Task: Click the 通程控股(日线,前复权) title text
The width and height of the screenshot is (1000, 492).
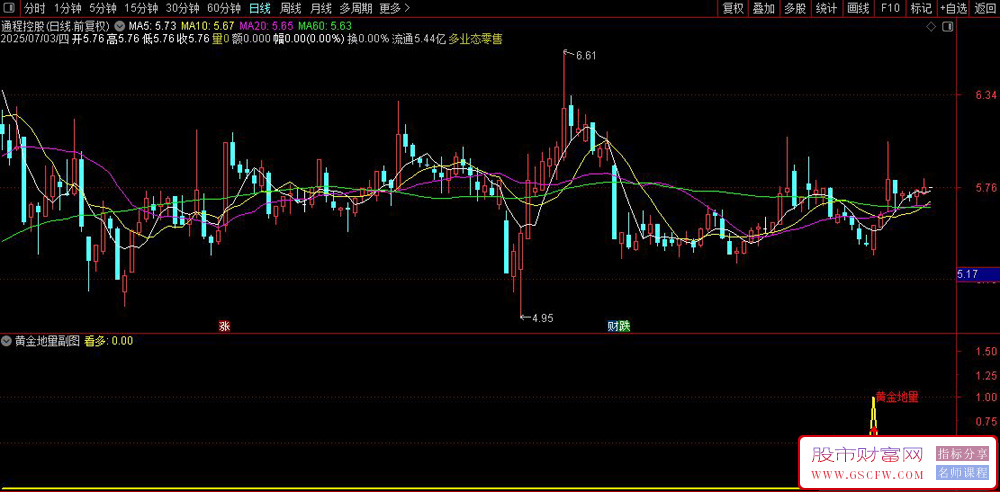Action: pyautogui.click(x=55, y=26)
